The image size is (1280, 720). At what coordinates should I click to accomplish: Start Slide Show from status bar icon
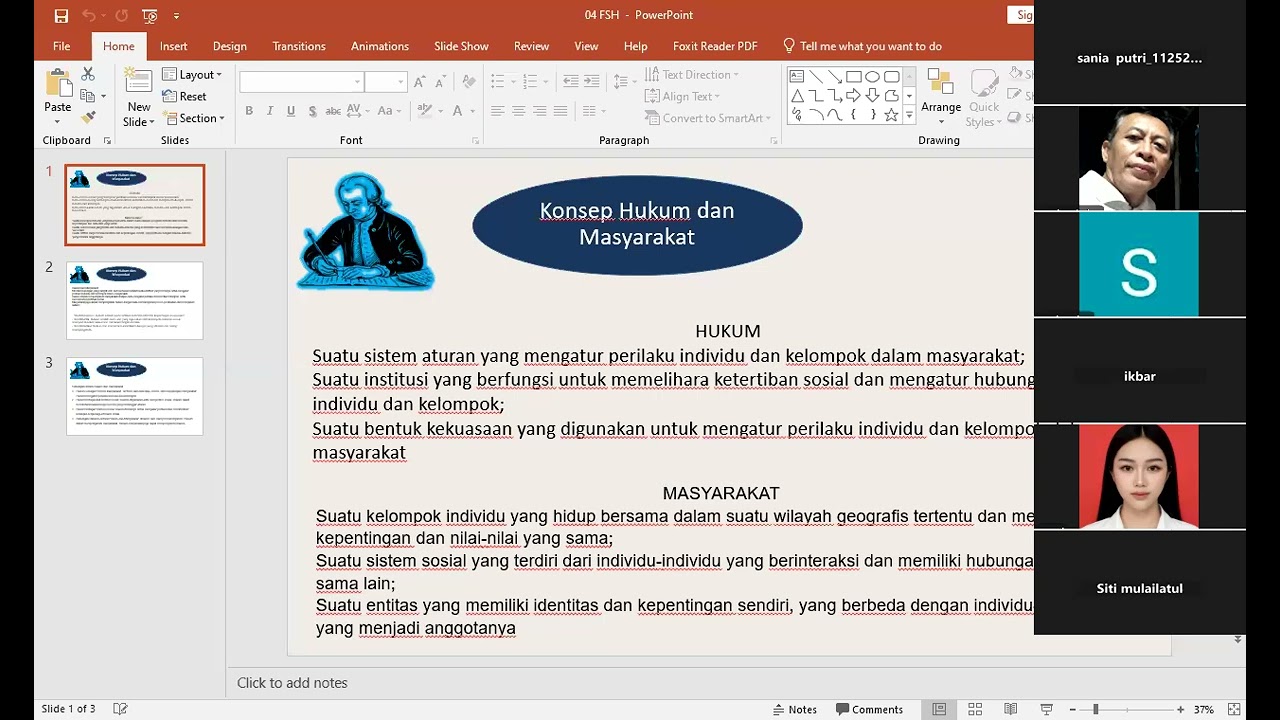[x=1046, y=709]
